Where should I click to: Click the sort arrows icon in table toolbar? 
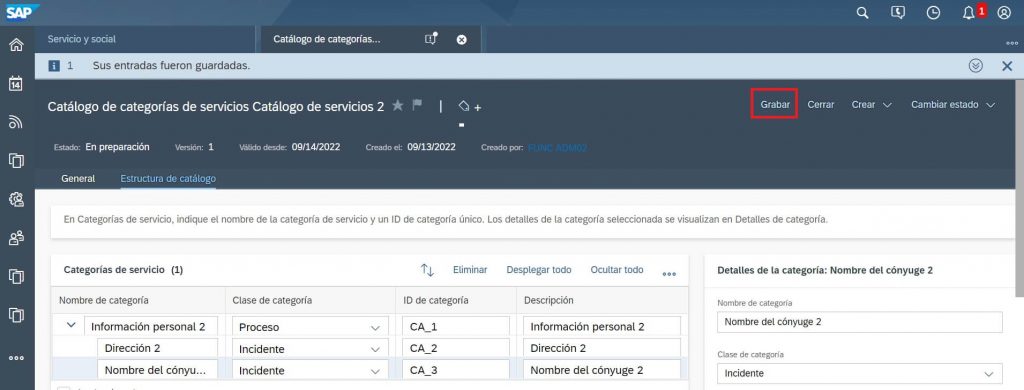point(427,270)
